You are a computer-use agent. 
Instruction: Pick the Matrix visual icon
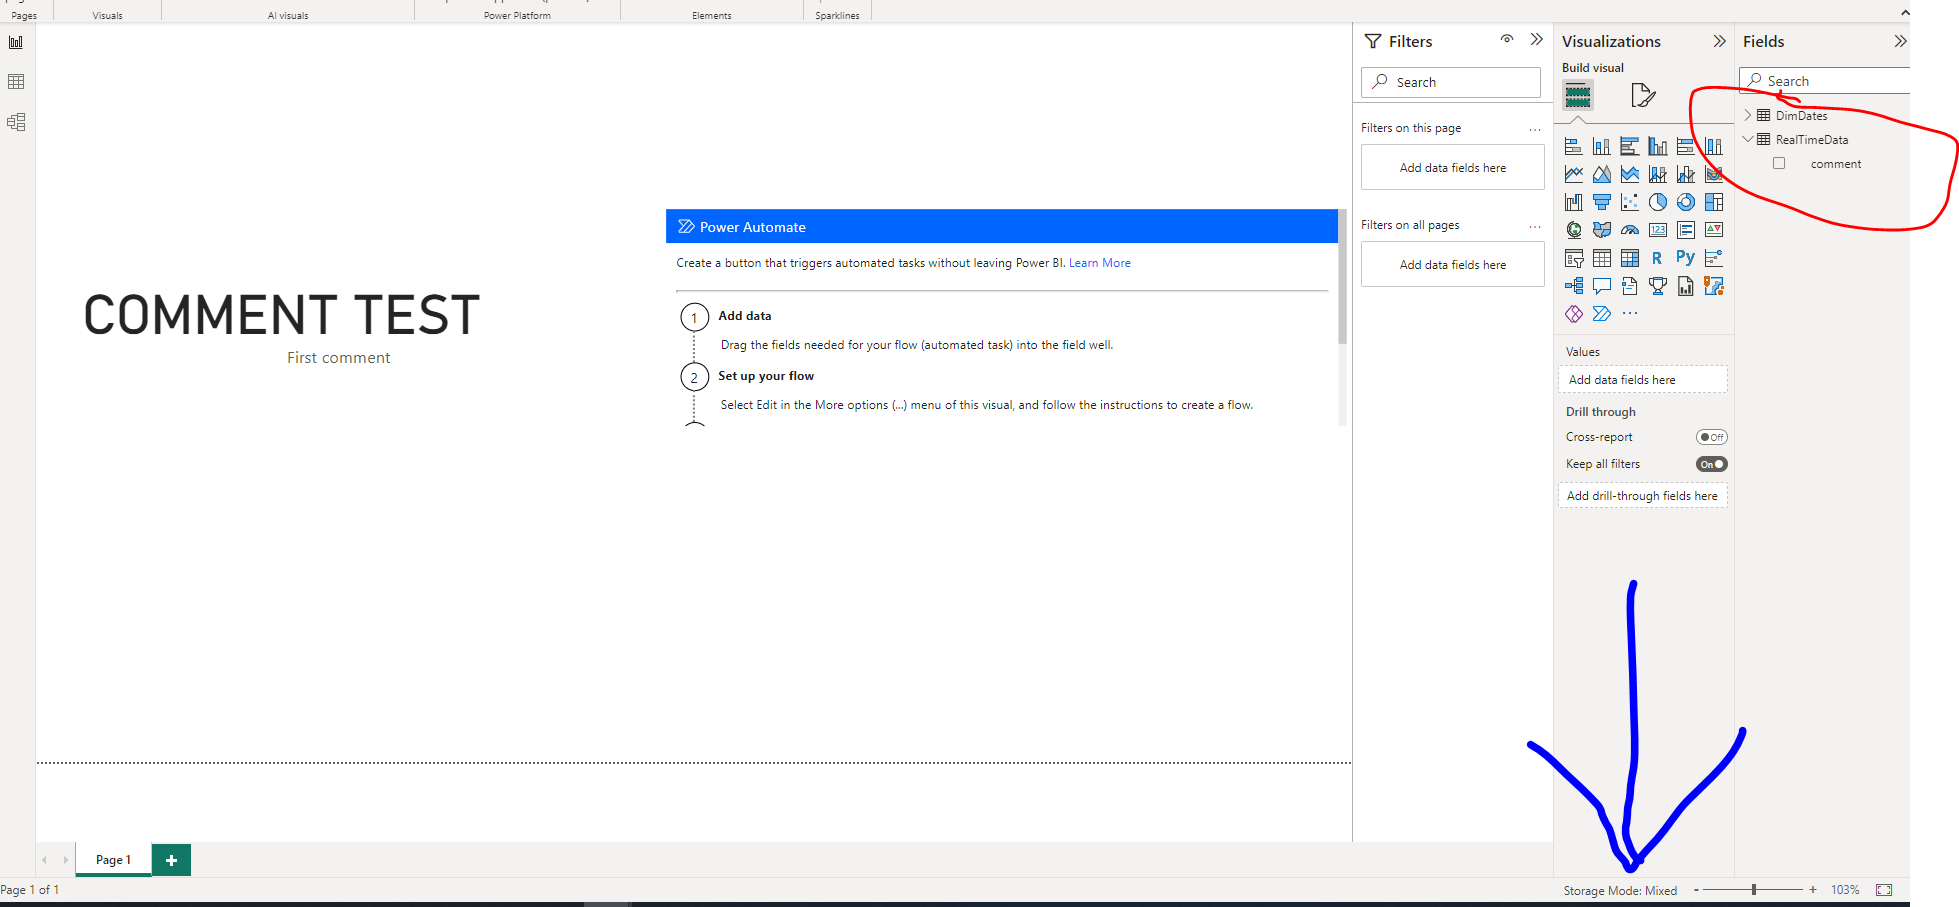tap(1630, 258)
